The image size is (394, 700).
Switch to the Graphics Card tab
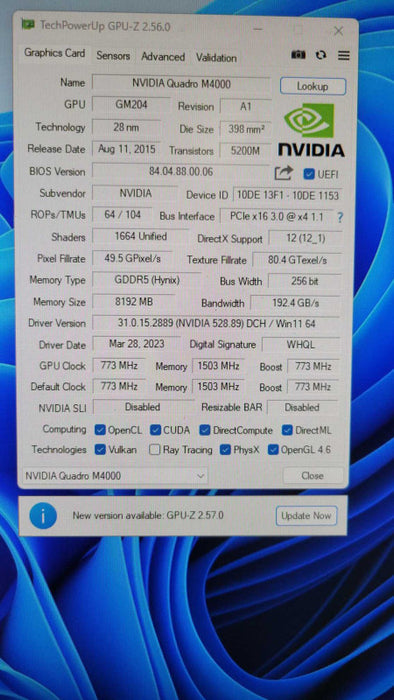click(x=54, y=53)
